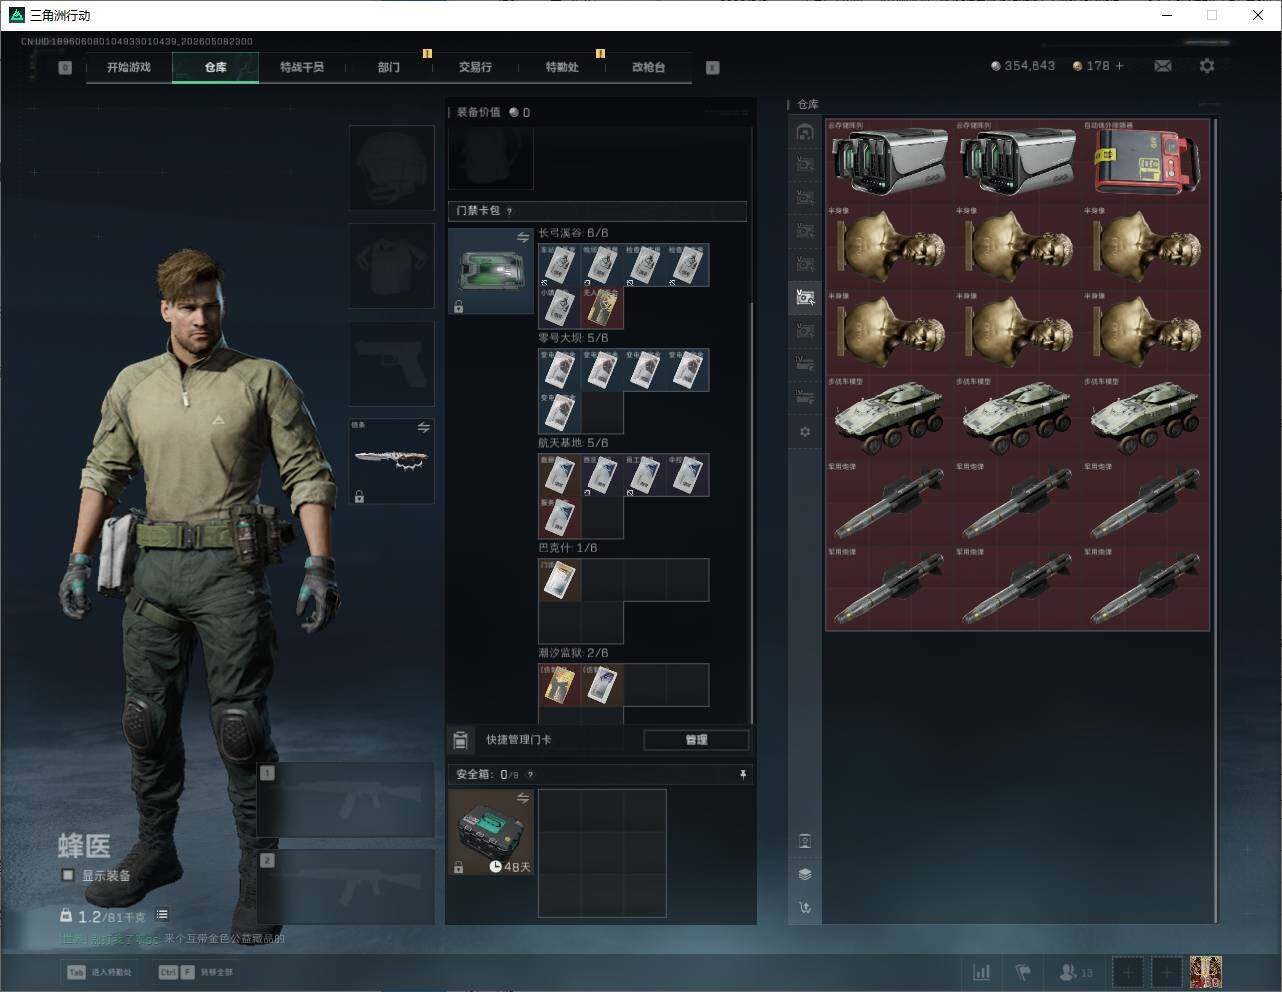Click the 安全箱 case image with 48天
The width and height of the screenshot is (1282, 992).
pyautogui.click(x=491, y=832)
